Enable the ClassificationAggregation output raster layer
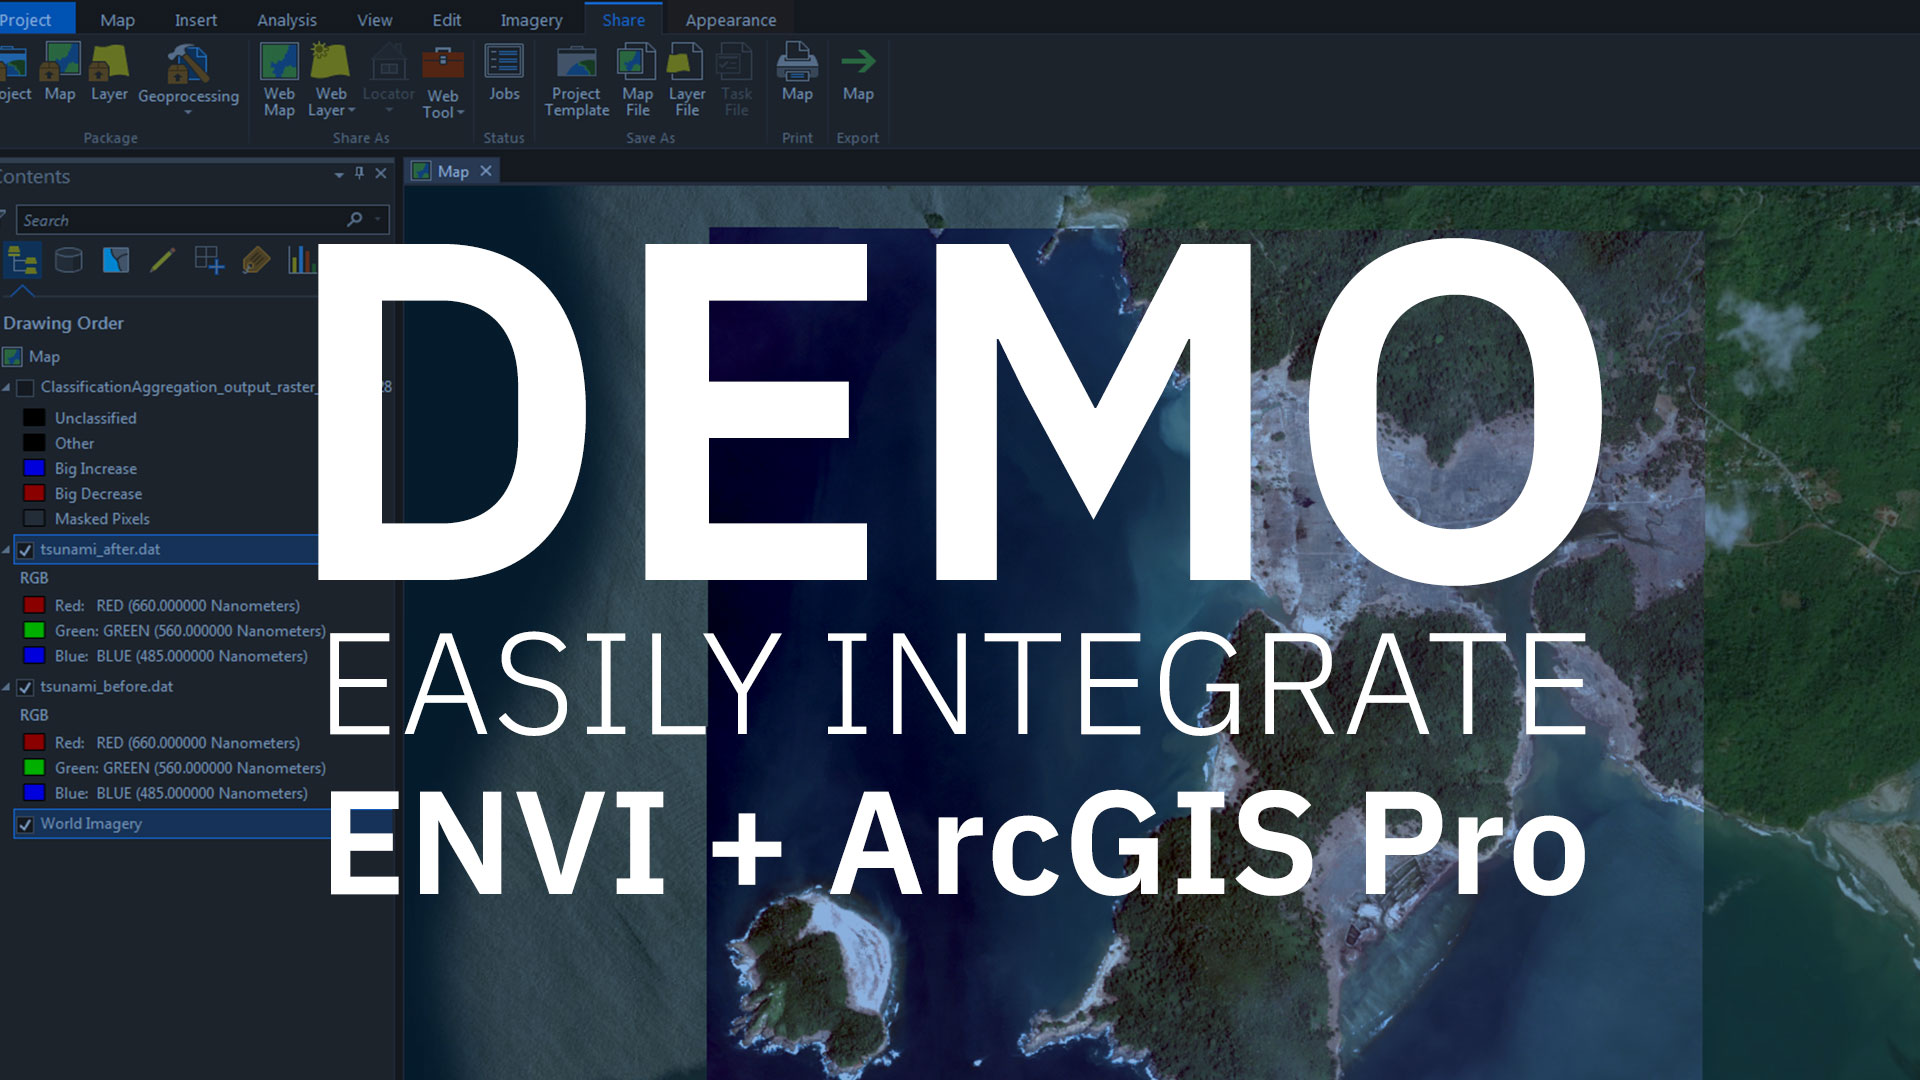 coord(24,386)
